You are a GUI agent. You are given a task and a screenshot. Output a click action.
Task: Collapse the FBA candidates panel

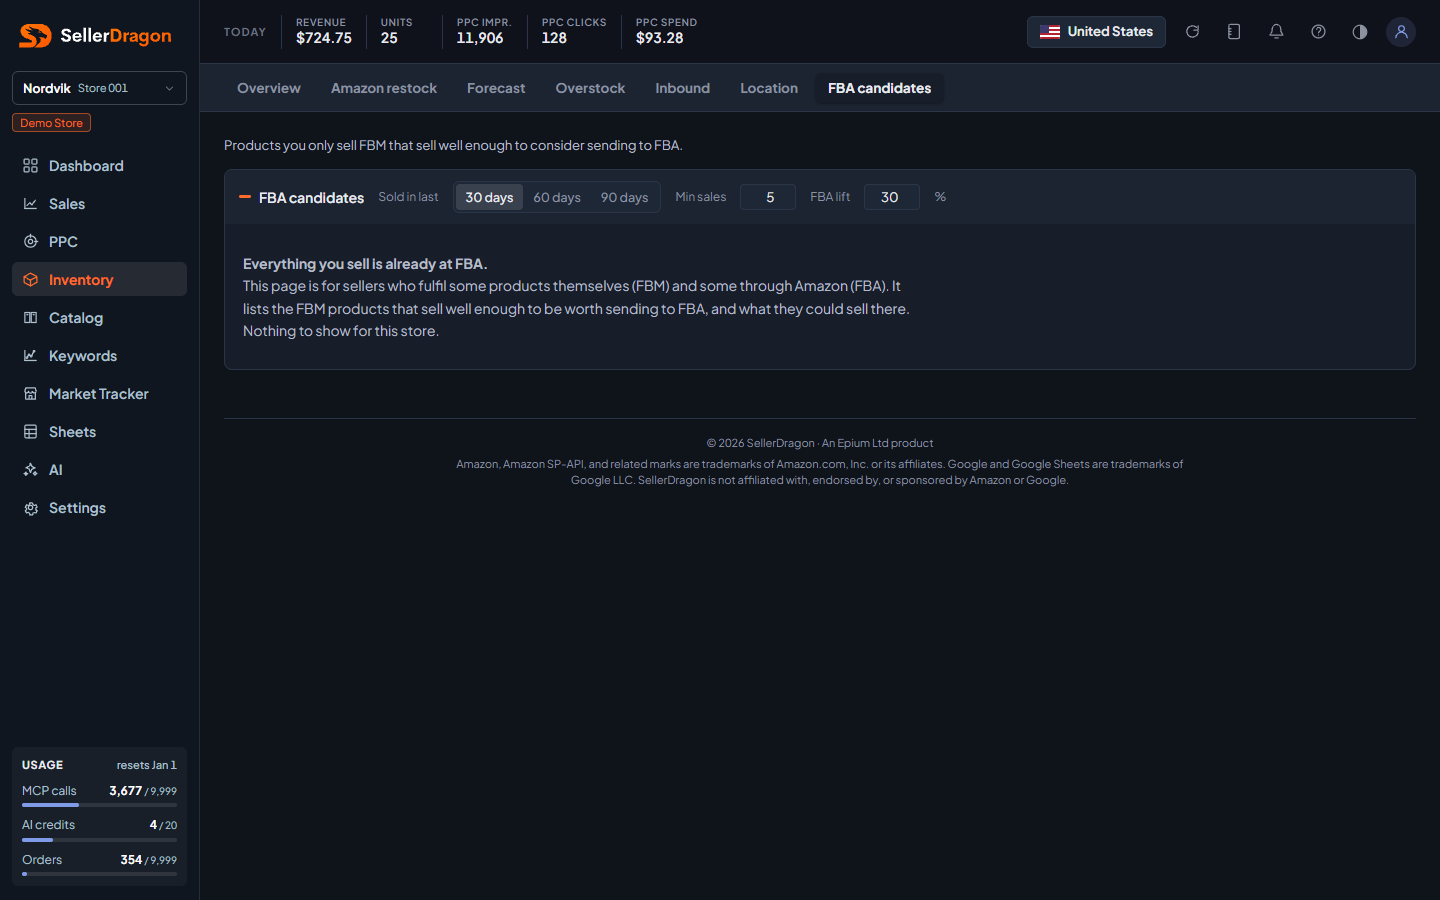[x=245, y=197]
